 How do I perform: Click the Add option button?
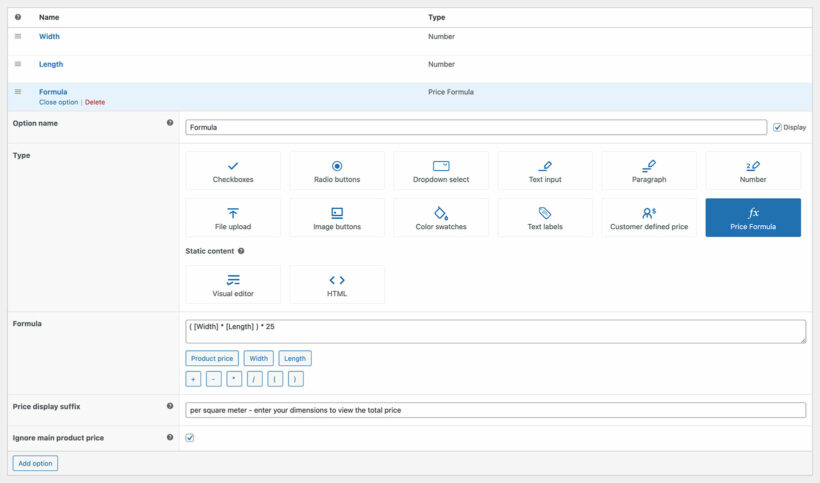[x=35, y=463]
